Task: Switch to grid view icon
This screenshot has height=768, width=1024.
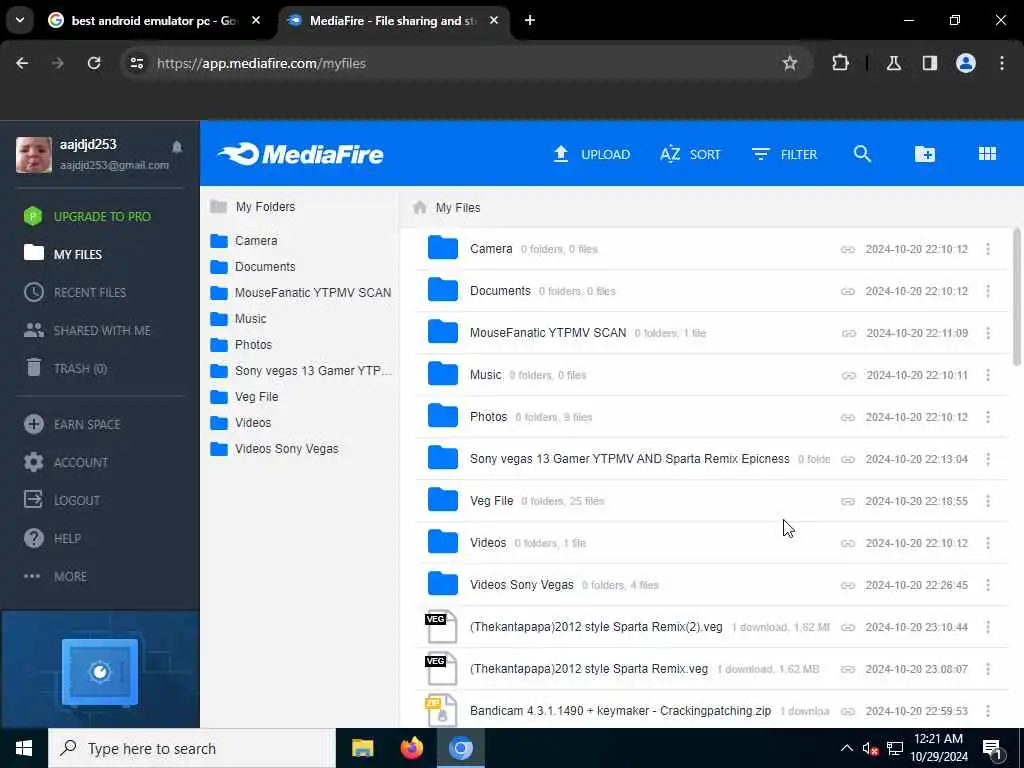Action: 987,153
